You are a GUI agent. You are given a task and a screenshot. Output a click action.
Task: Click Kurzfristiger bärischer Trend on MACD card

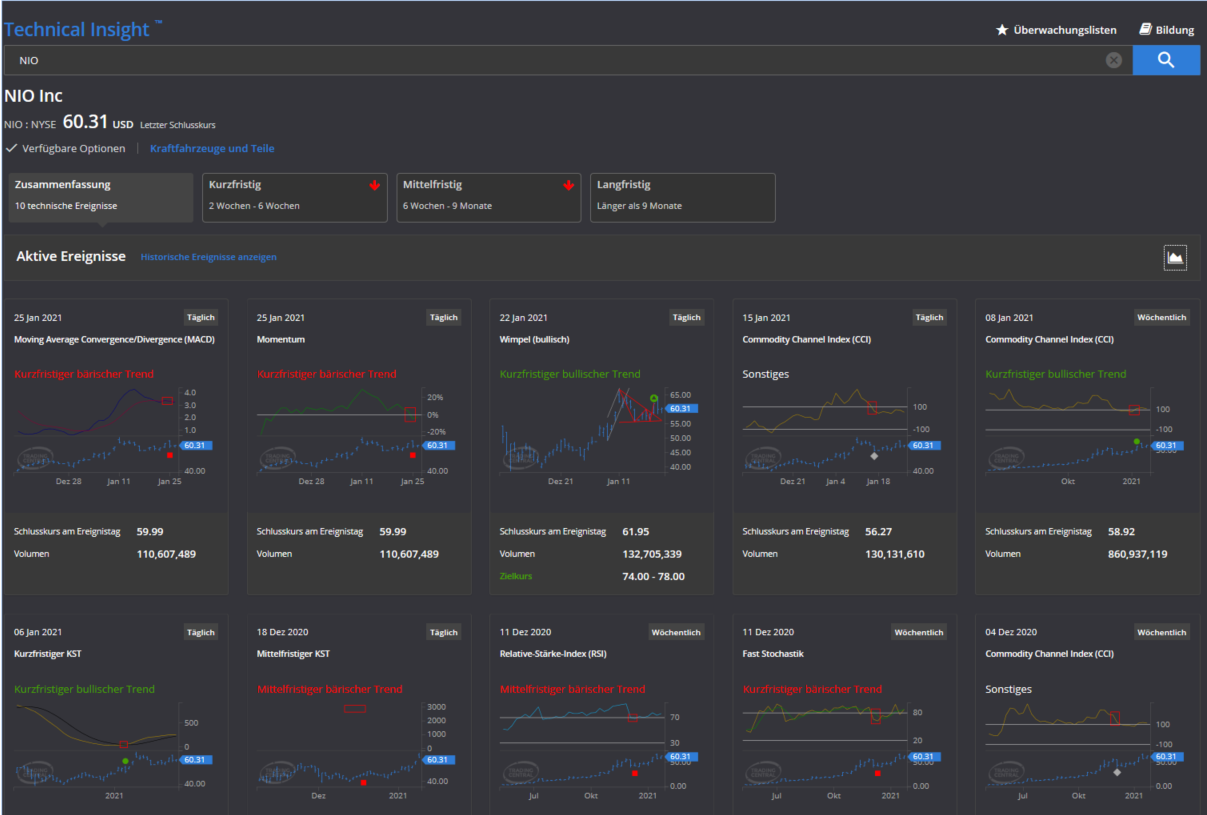tap(84, 374)
